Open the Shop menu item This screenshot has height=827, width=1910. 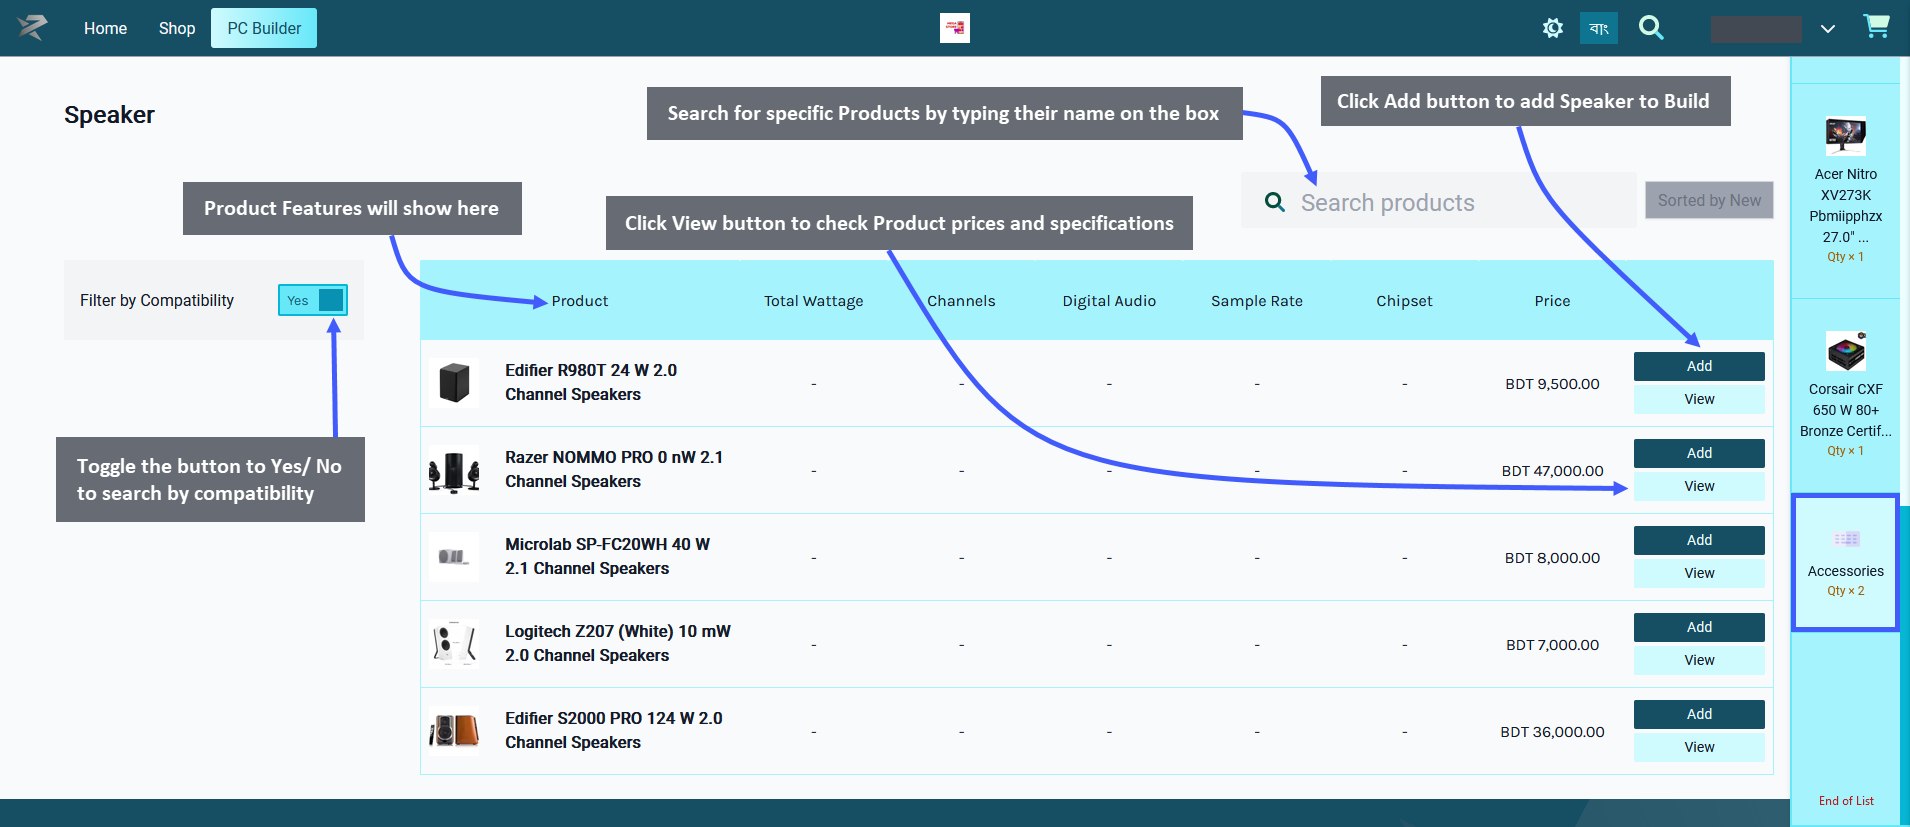(177, 28)
